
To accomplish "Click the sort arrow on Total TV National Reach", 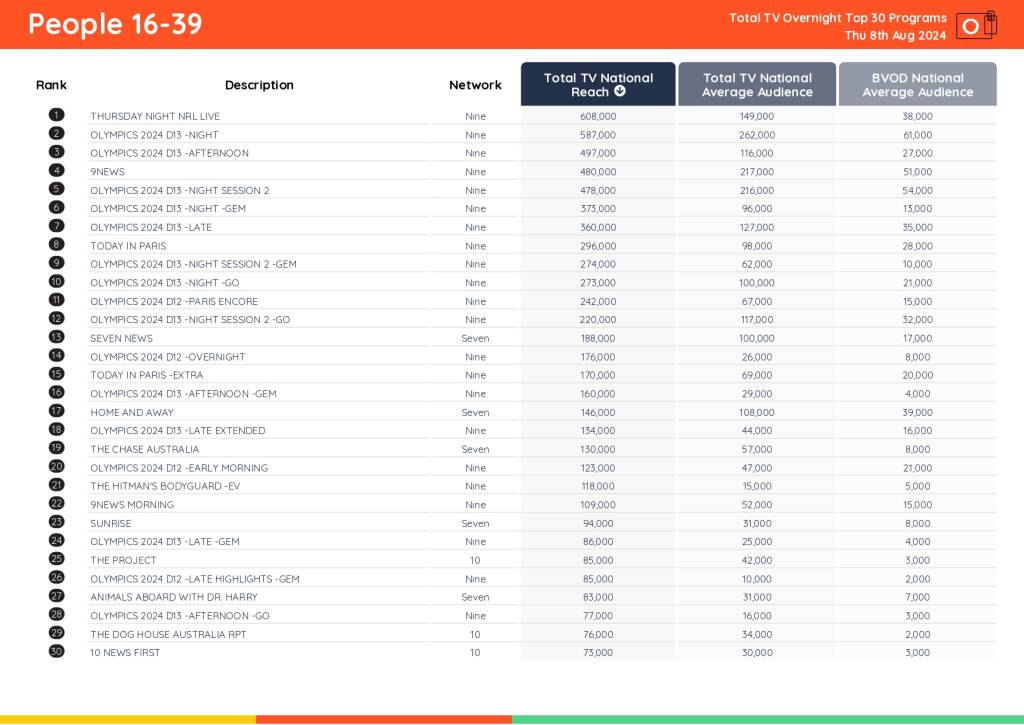I will click(620, 92).
